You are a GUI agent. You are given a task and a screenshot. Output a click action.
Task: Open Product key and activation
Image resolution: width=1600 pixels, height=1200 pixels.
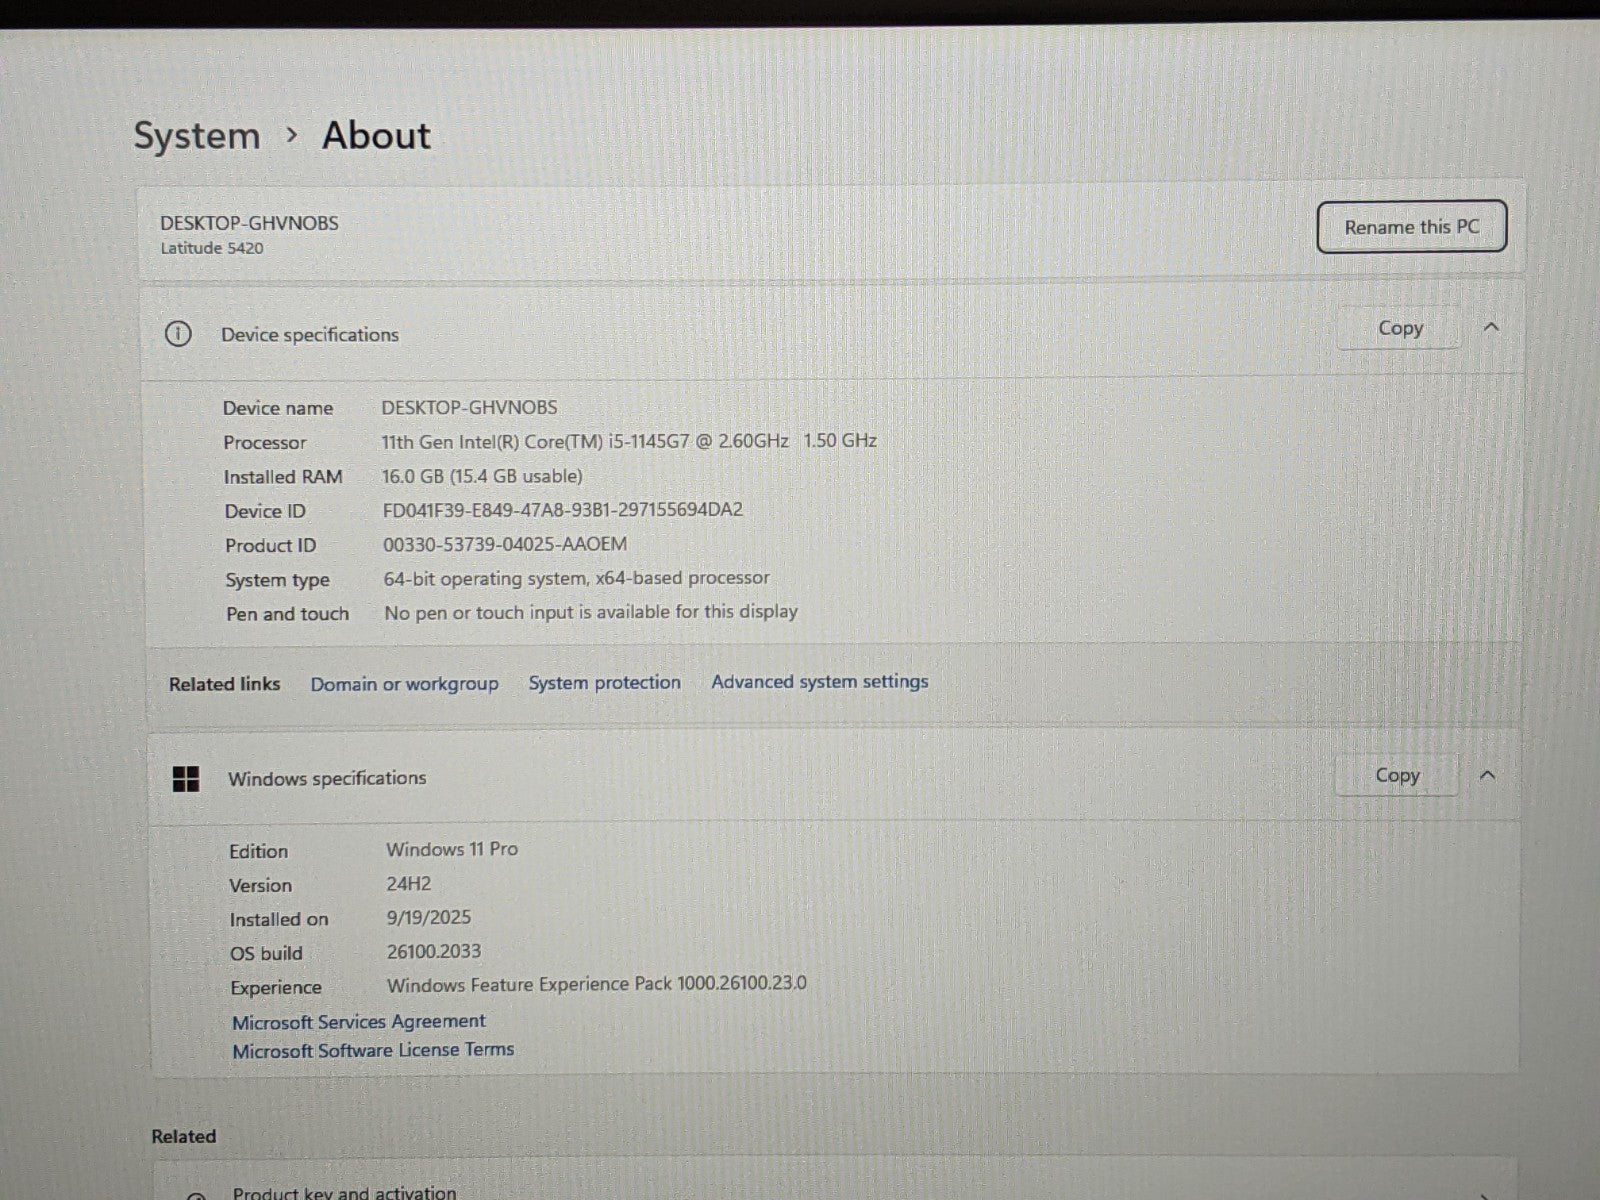click(344, 1192)
